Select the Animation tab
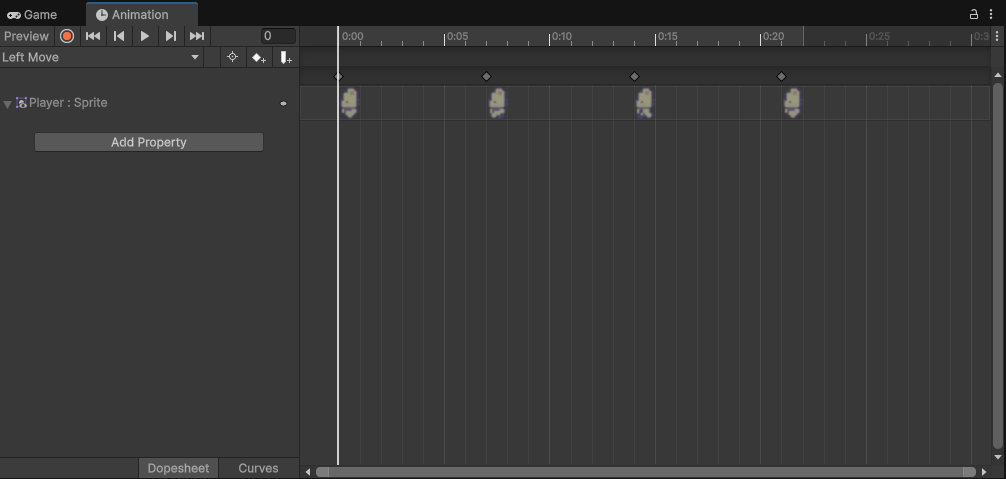 pyautogui.click(x=141, y=14)
